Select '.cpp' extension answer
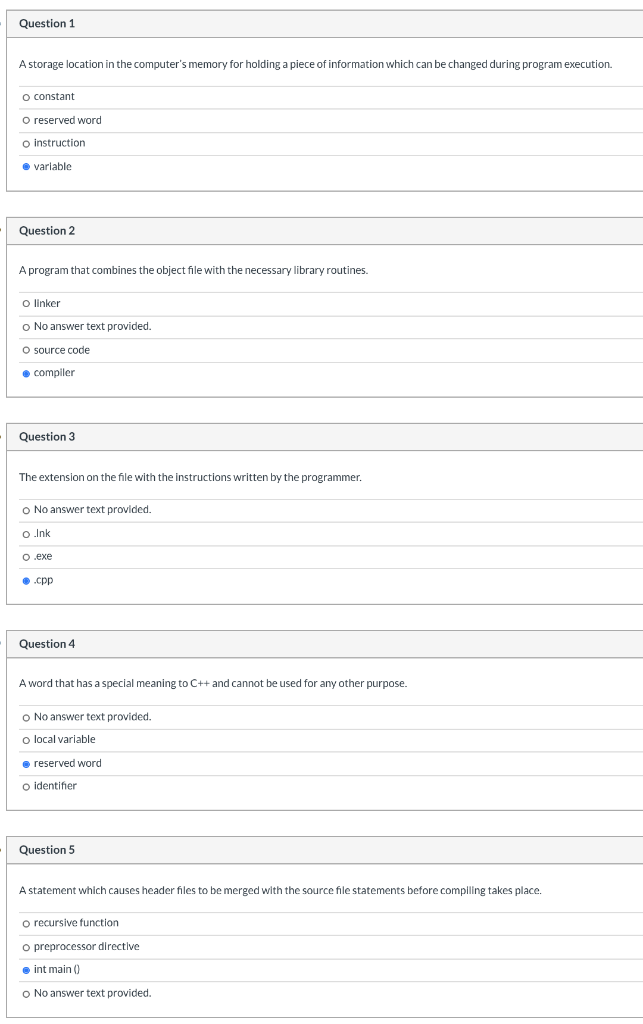The height and width of the screenshot is (1024, 643). pos(26,581)
